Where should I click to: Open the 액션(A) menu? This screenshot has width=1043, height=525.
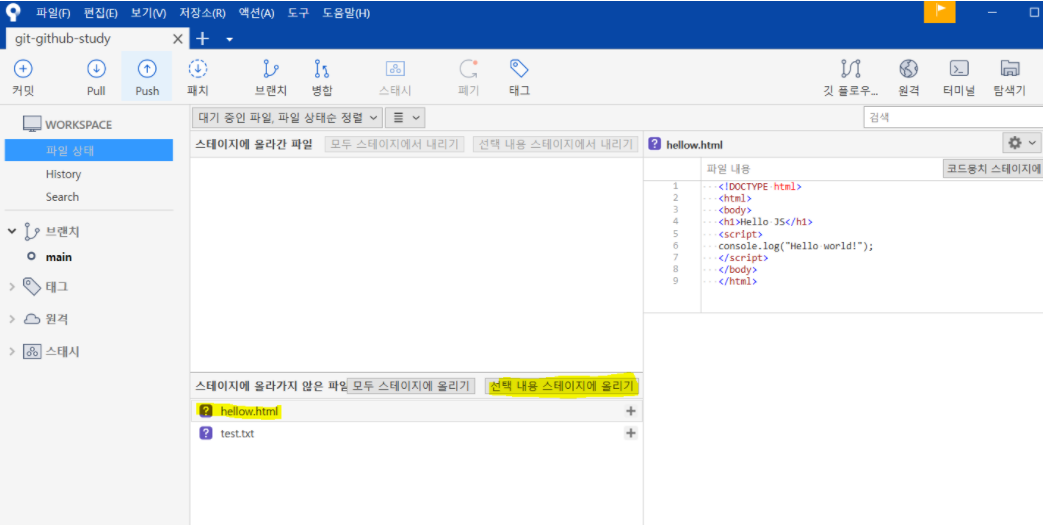[x=256, y=13]
